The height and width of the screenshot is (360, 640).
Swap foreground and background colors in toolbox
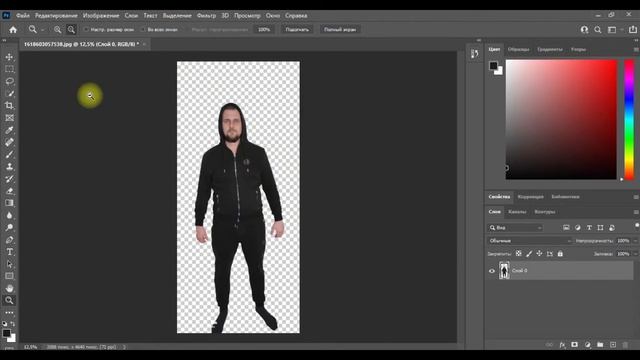pos(13,324)
